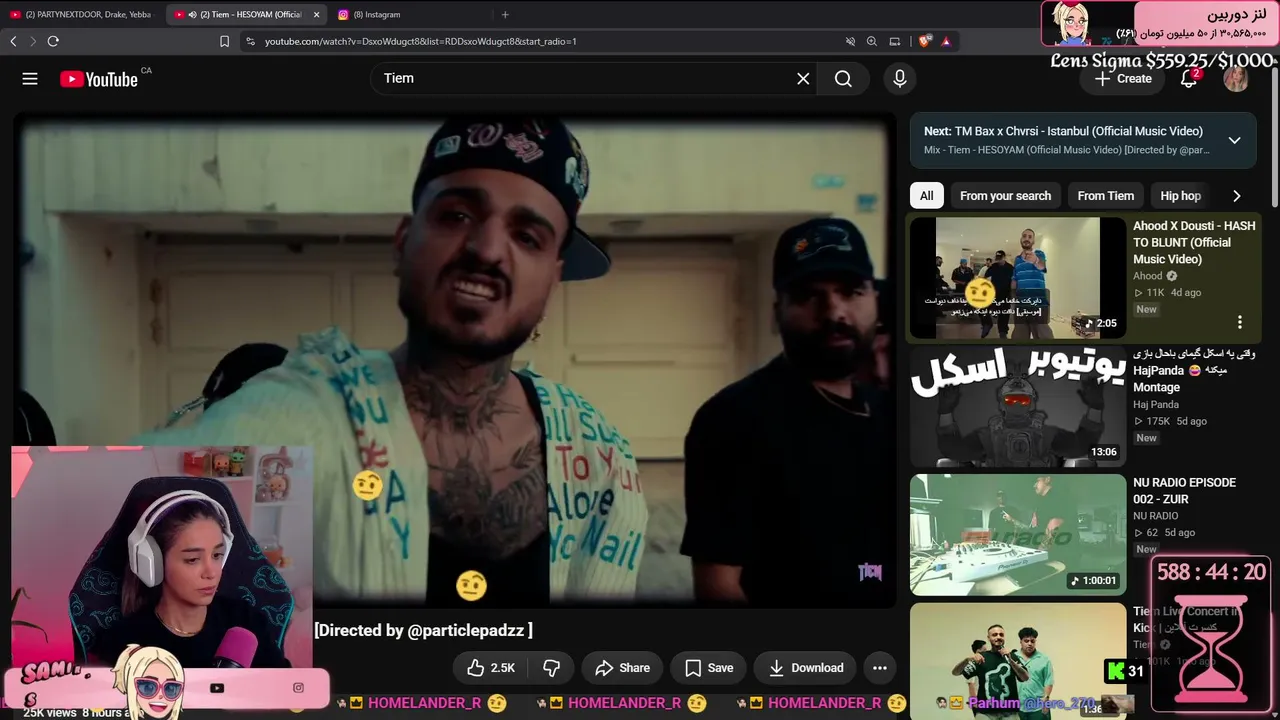Open the zoom magnifier in the address bar
1280x720 pixels.
tap(872, 41)
